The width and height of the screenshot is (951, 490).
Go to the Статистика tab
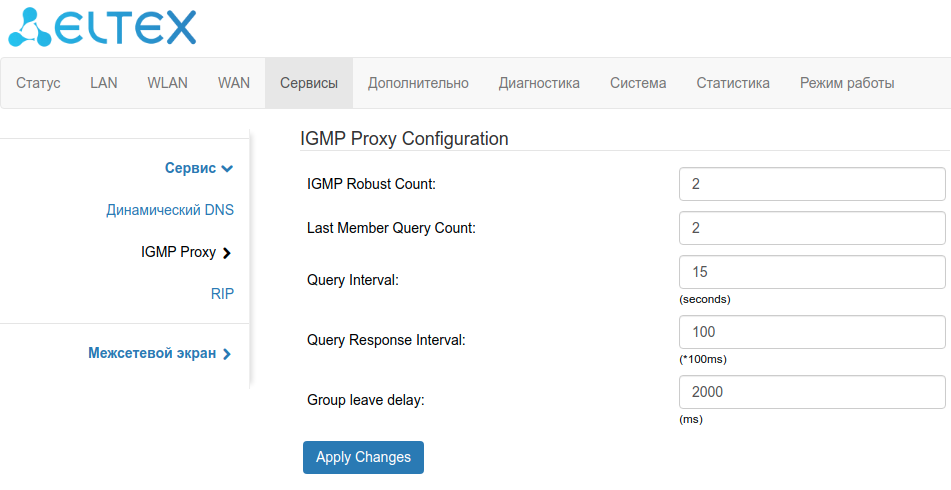pos(733,83)
